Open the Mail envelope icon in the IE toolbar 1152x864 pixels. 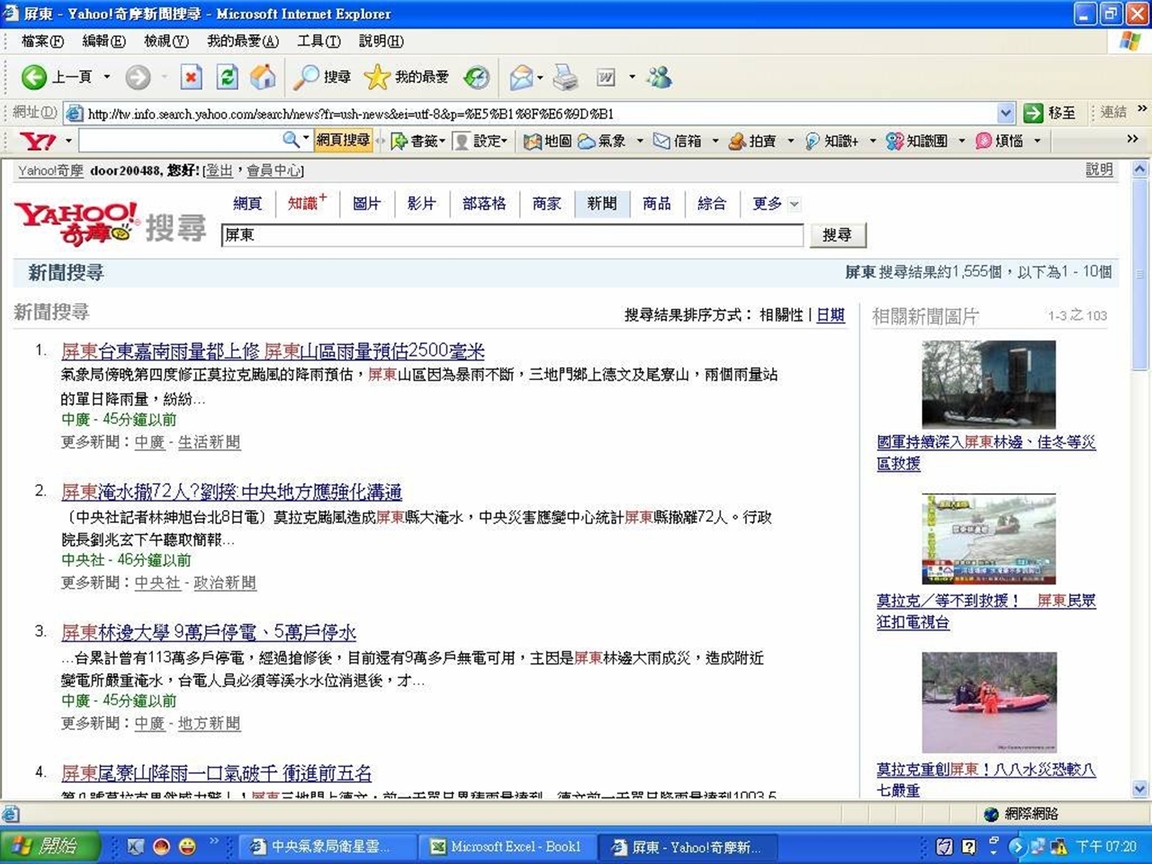click(521, 77)
